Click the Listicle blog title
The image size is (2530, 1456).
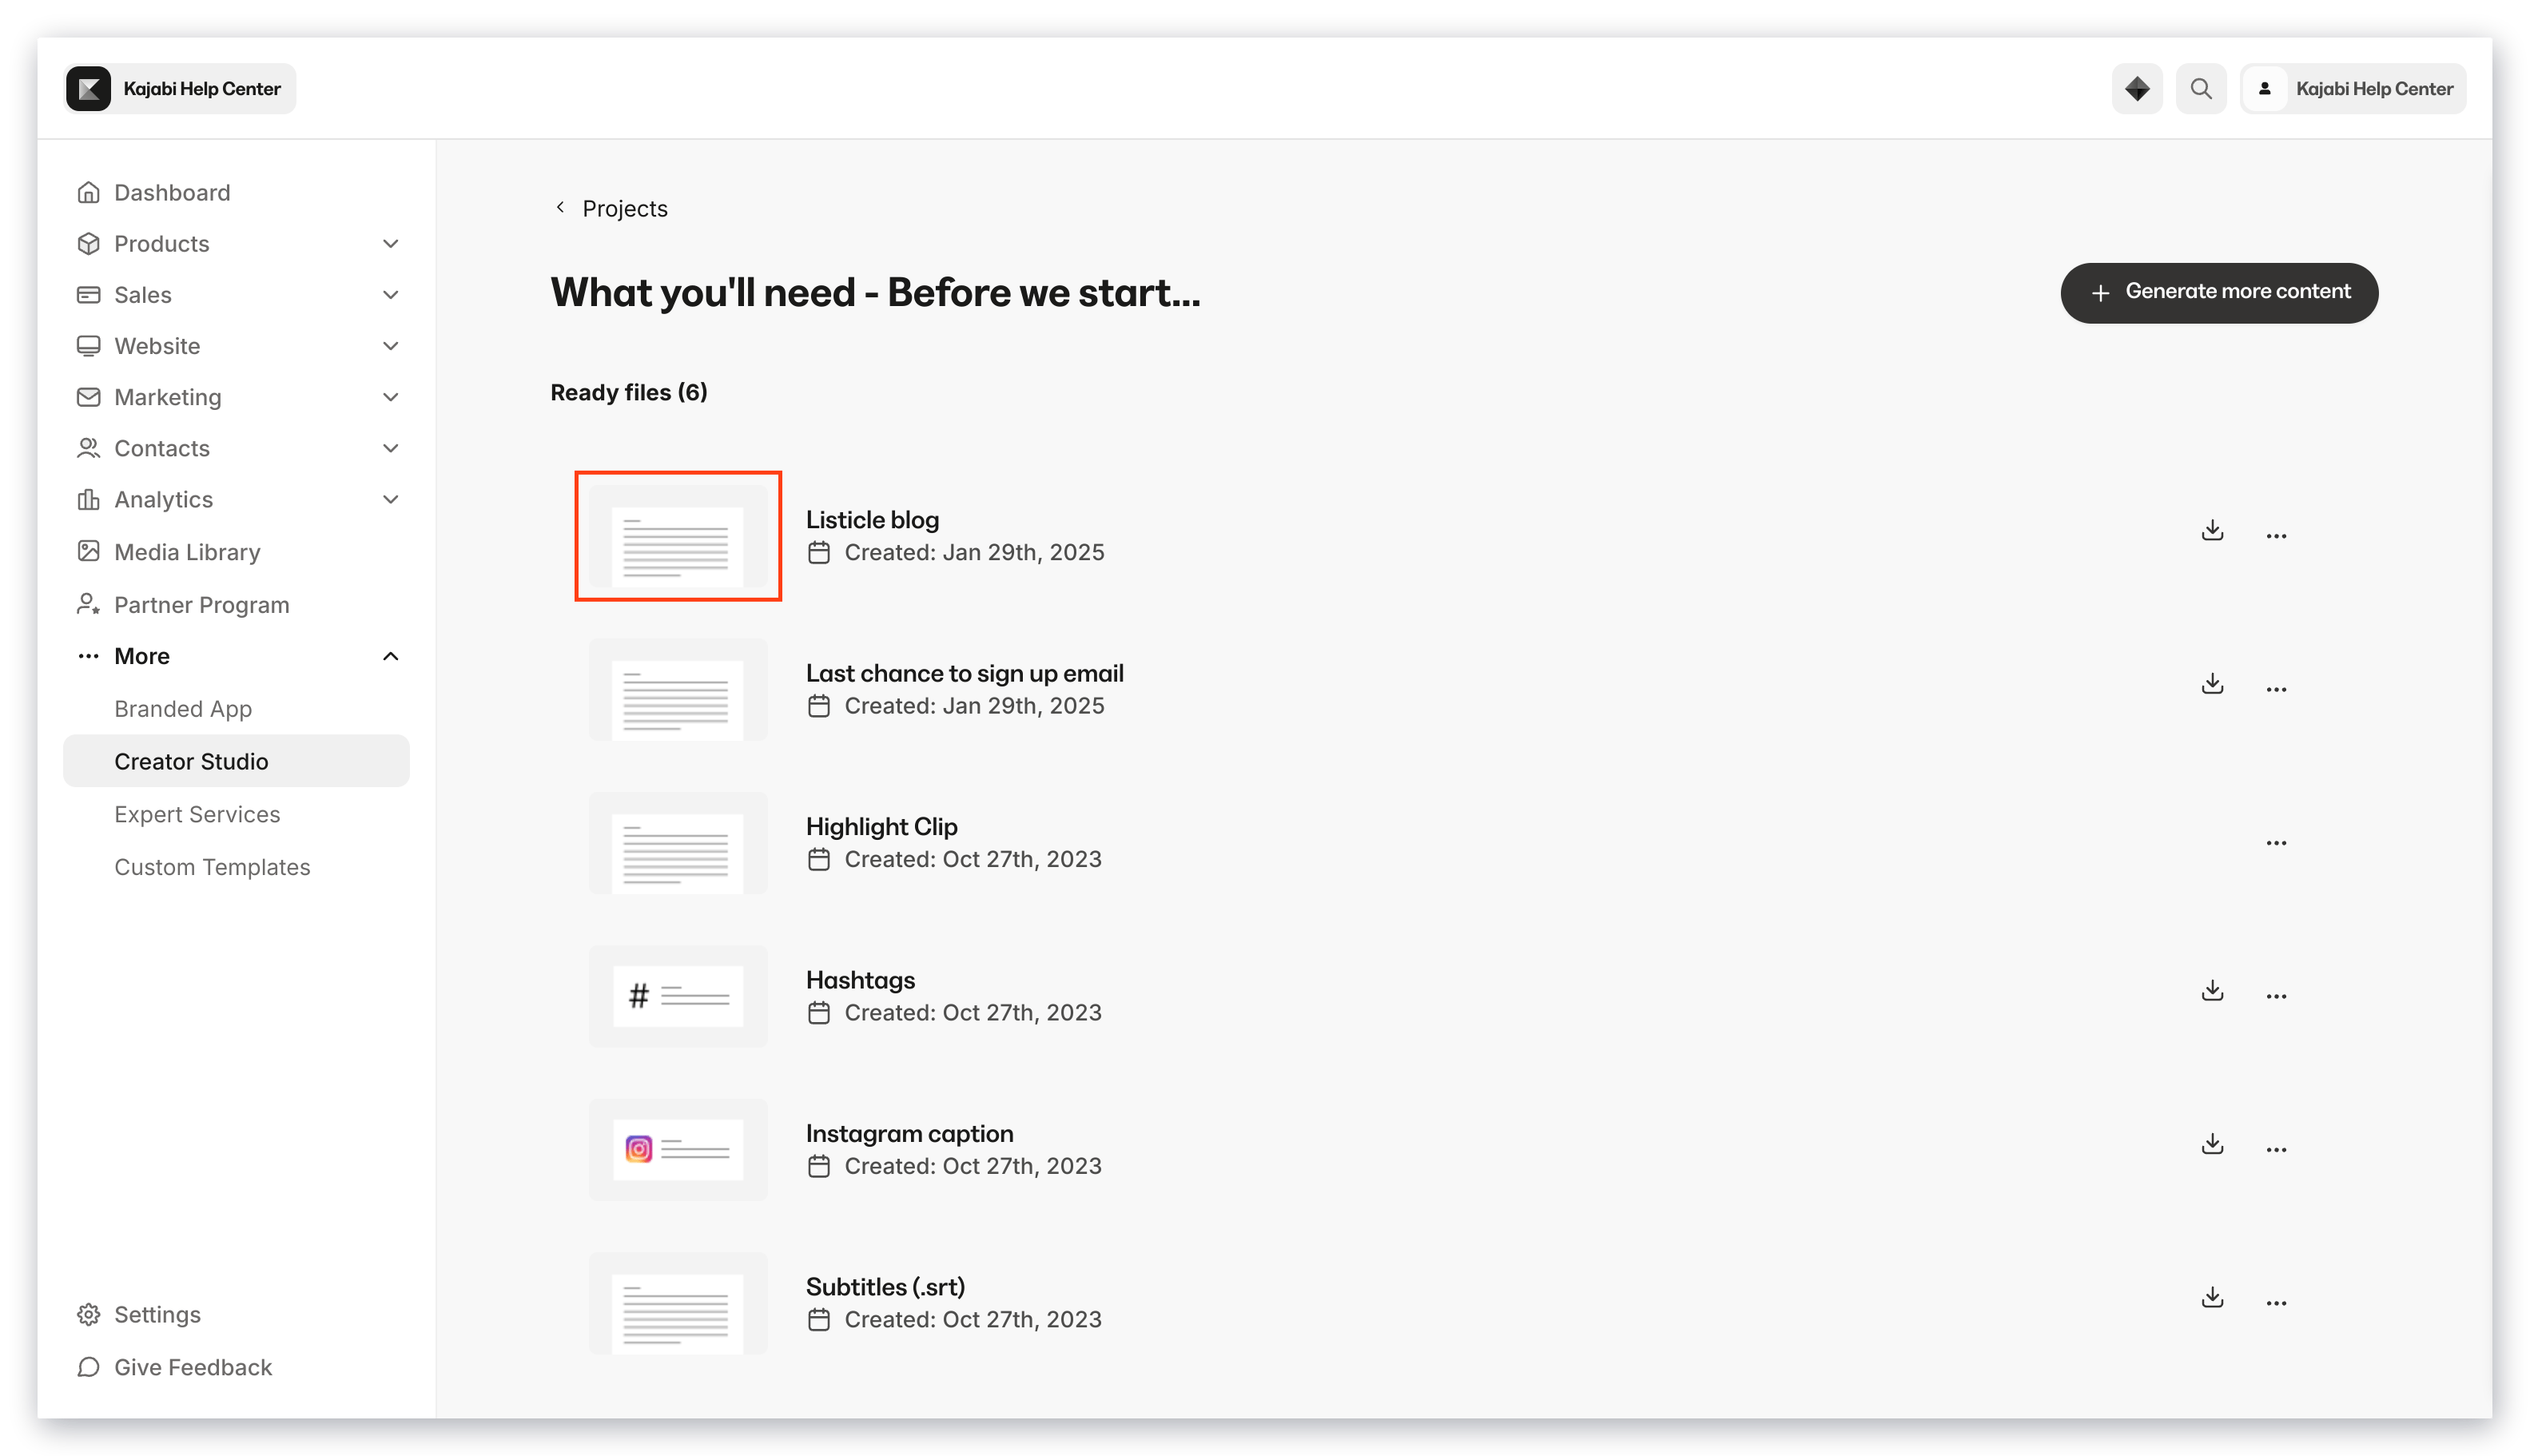pyautogui.click(x=872, y=520)
